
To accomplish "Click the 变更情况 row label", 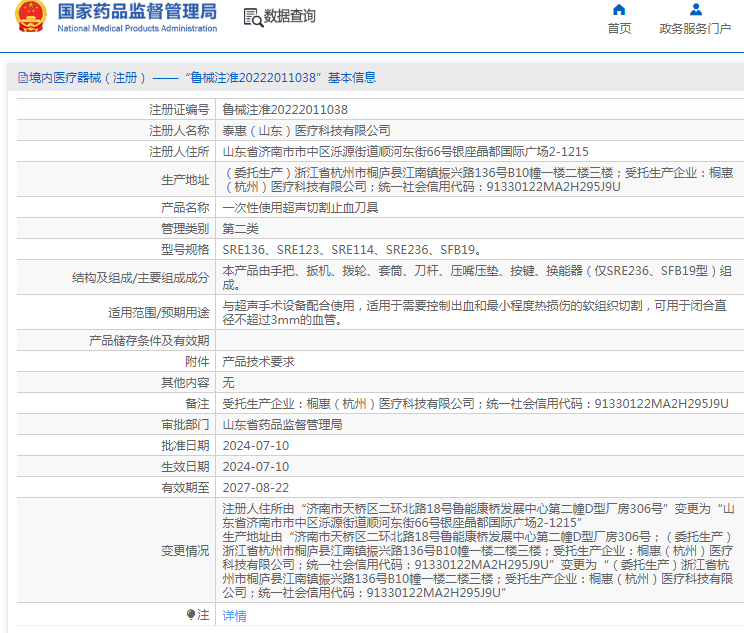I will click(x=185, y=550).
